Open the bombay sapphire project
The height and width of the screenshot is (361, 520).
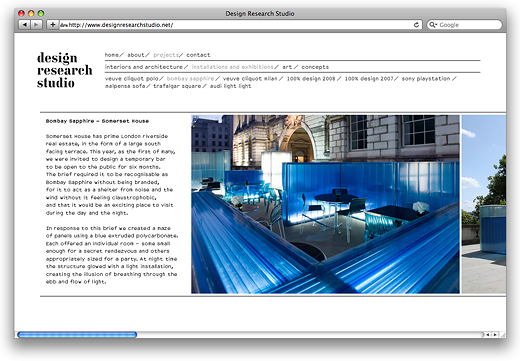(x=190, y=79)
